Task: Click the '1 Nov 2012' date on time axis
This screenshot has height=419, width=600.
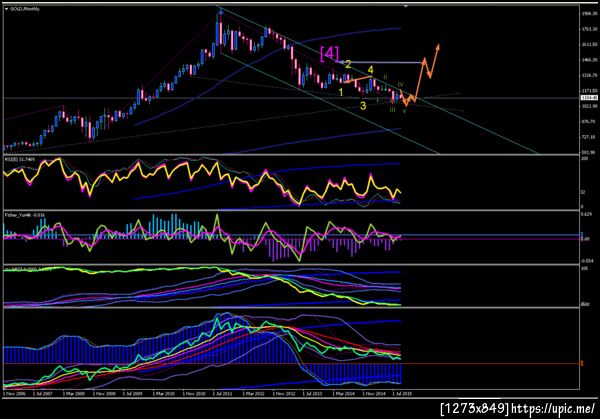Action: tap(283, 393)
